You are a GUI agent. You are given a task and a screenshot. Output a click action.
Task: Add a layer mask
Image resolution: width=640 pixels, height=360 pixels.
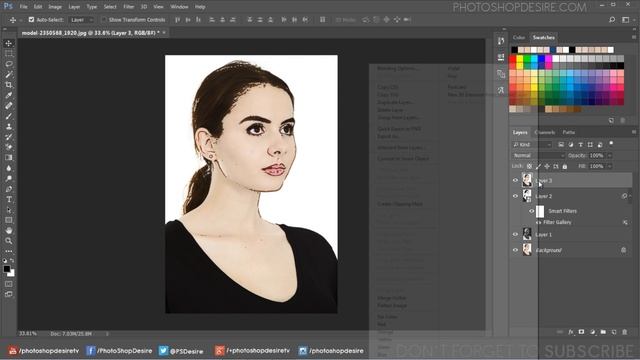[581, 332]
